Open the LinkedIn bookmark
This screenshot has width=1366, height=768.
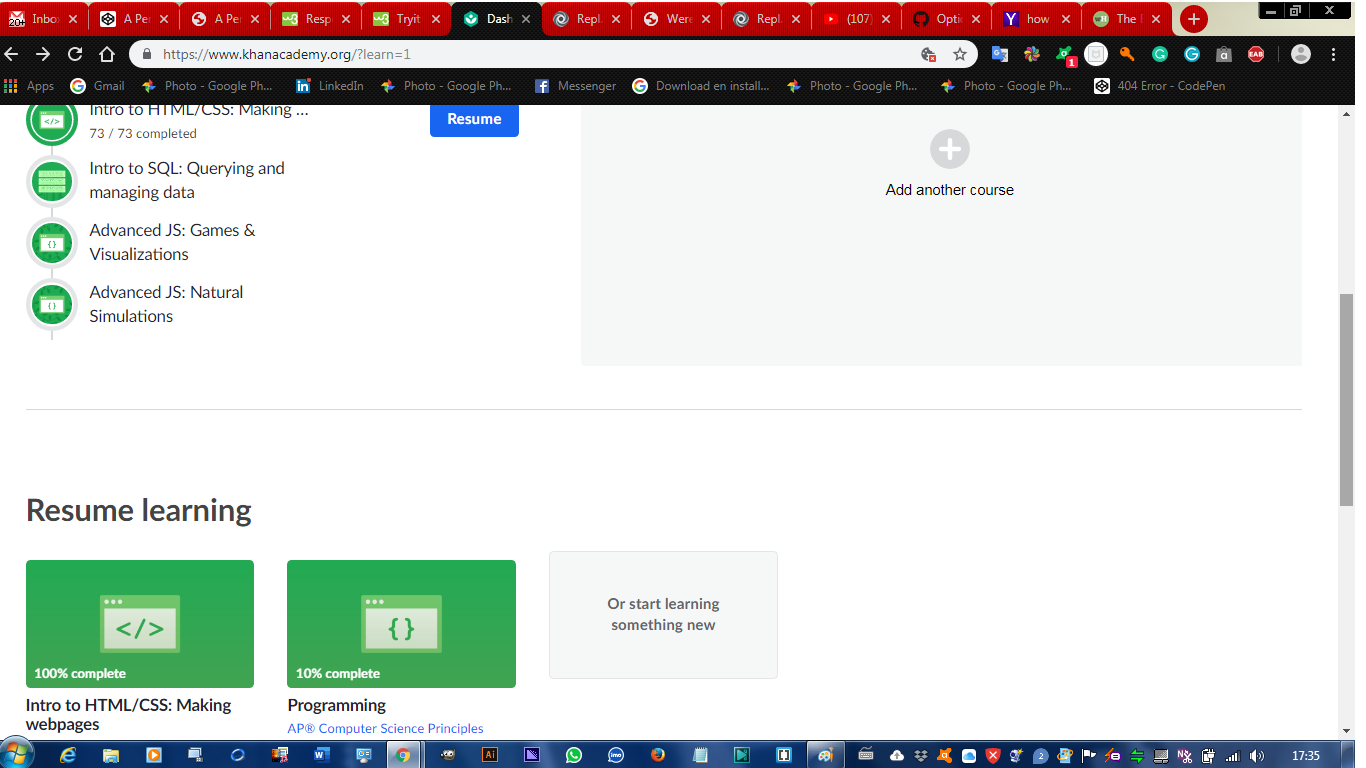click(329, 86)
